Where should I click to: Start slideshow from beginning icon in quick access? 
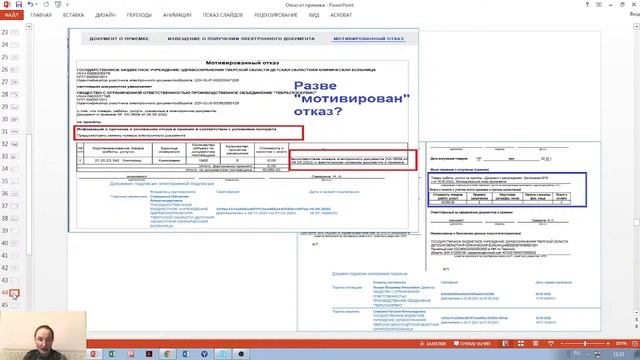click(x=58, y=4)
